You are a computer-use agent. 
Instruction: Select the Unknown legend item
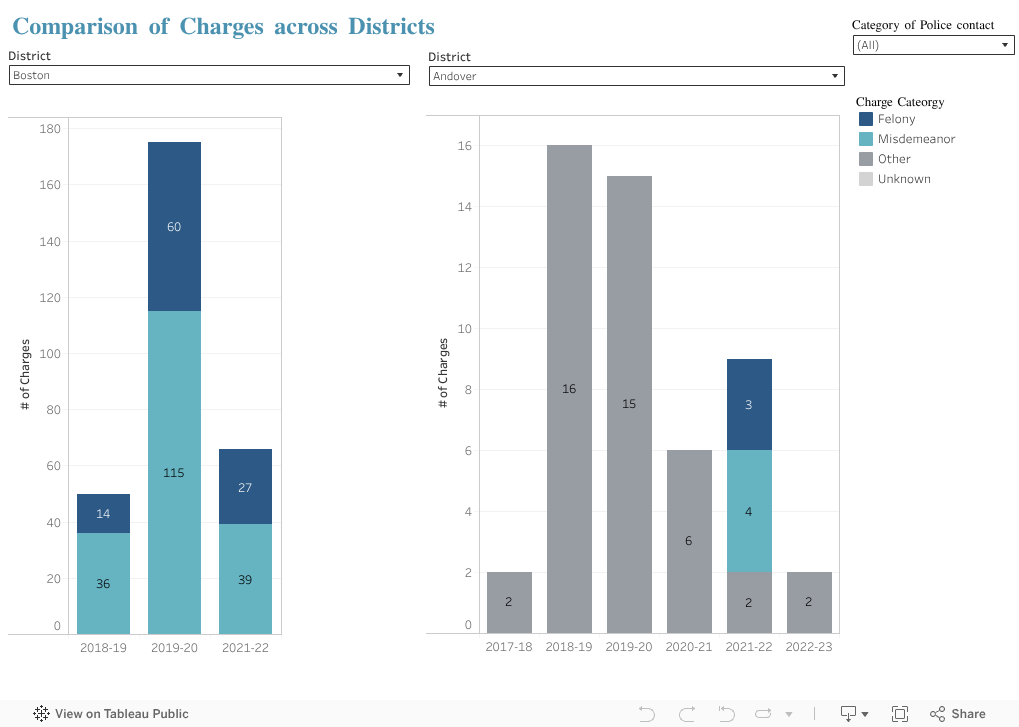(x=903, y=179)
